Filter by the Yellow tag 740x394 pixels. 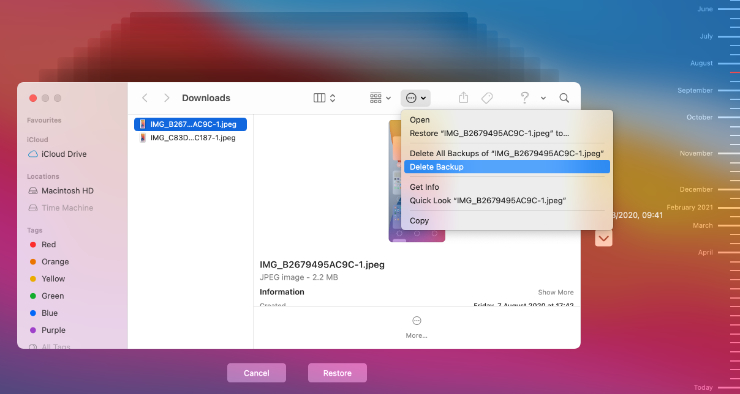pos(47,278)
